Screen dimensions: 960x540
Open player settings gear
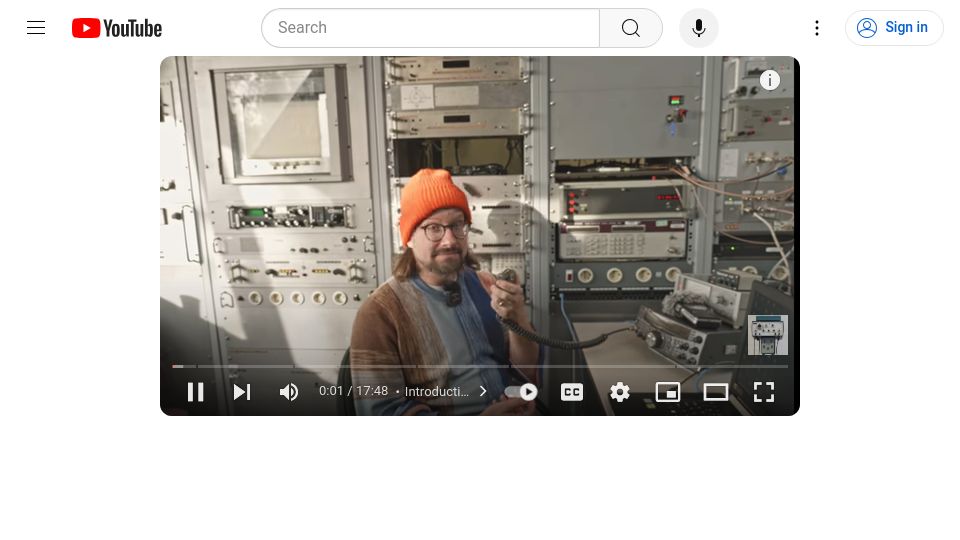click(620, 392)
